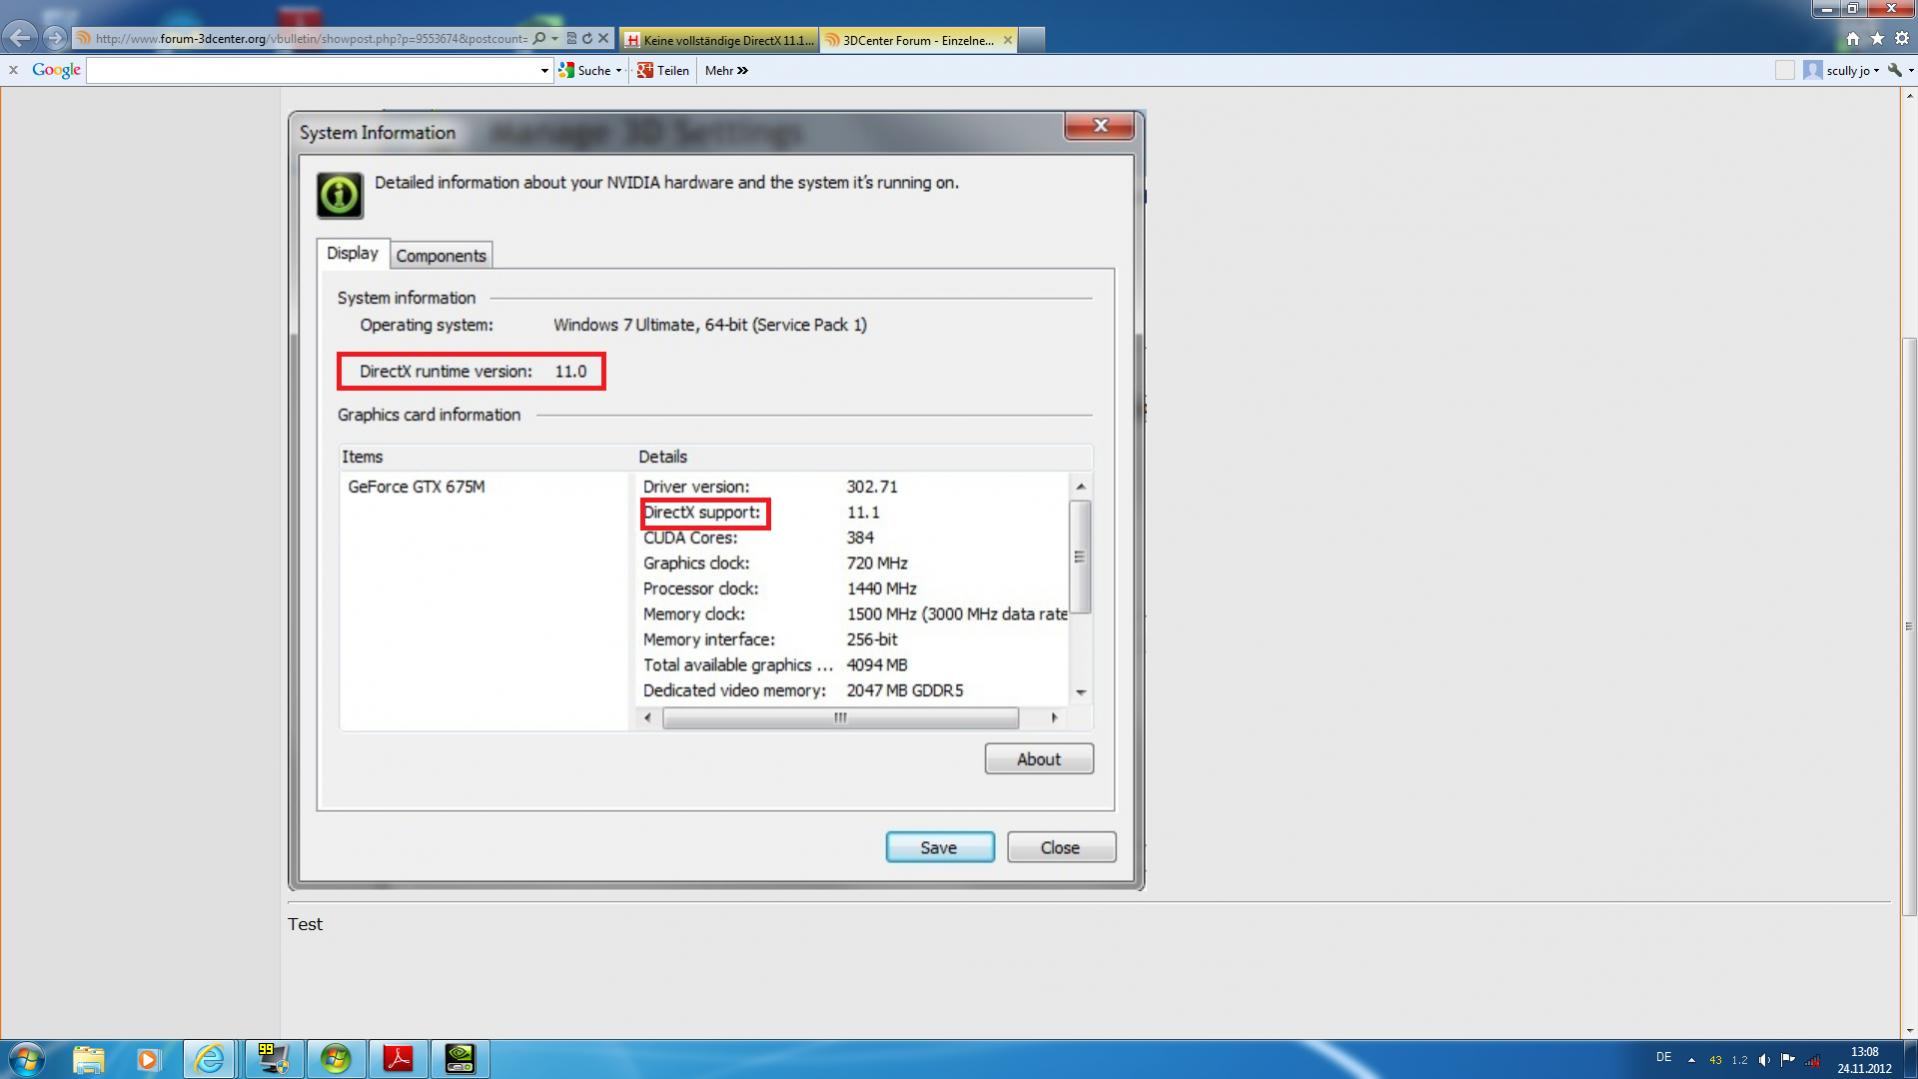Switch to 'Keine vollständige DirectX 11.1' tab

pyautogui.click(x=719, y=40)
